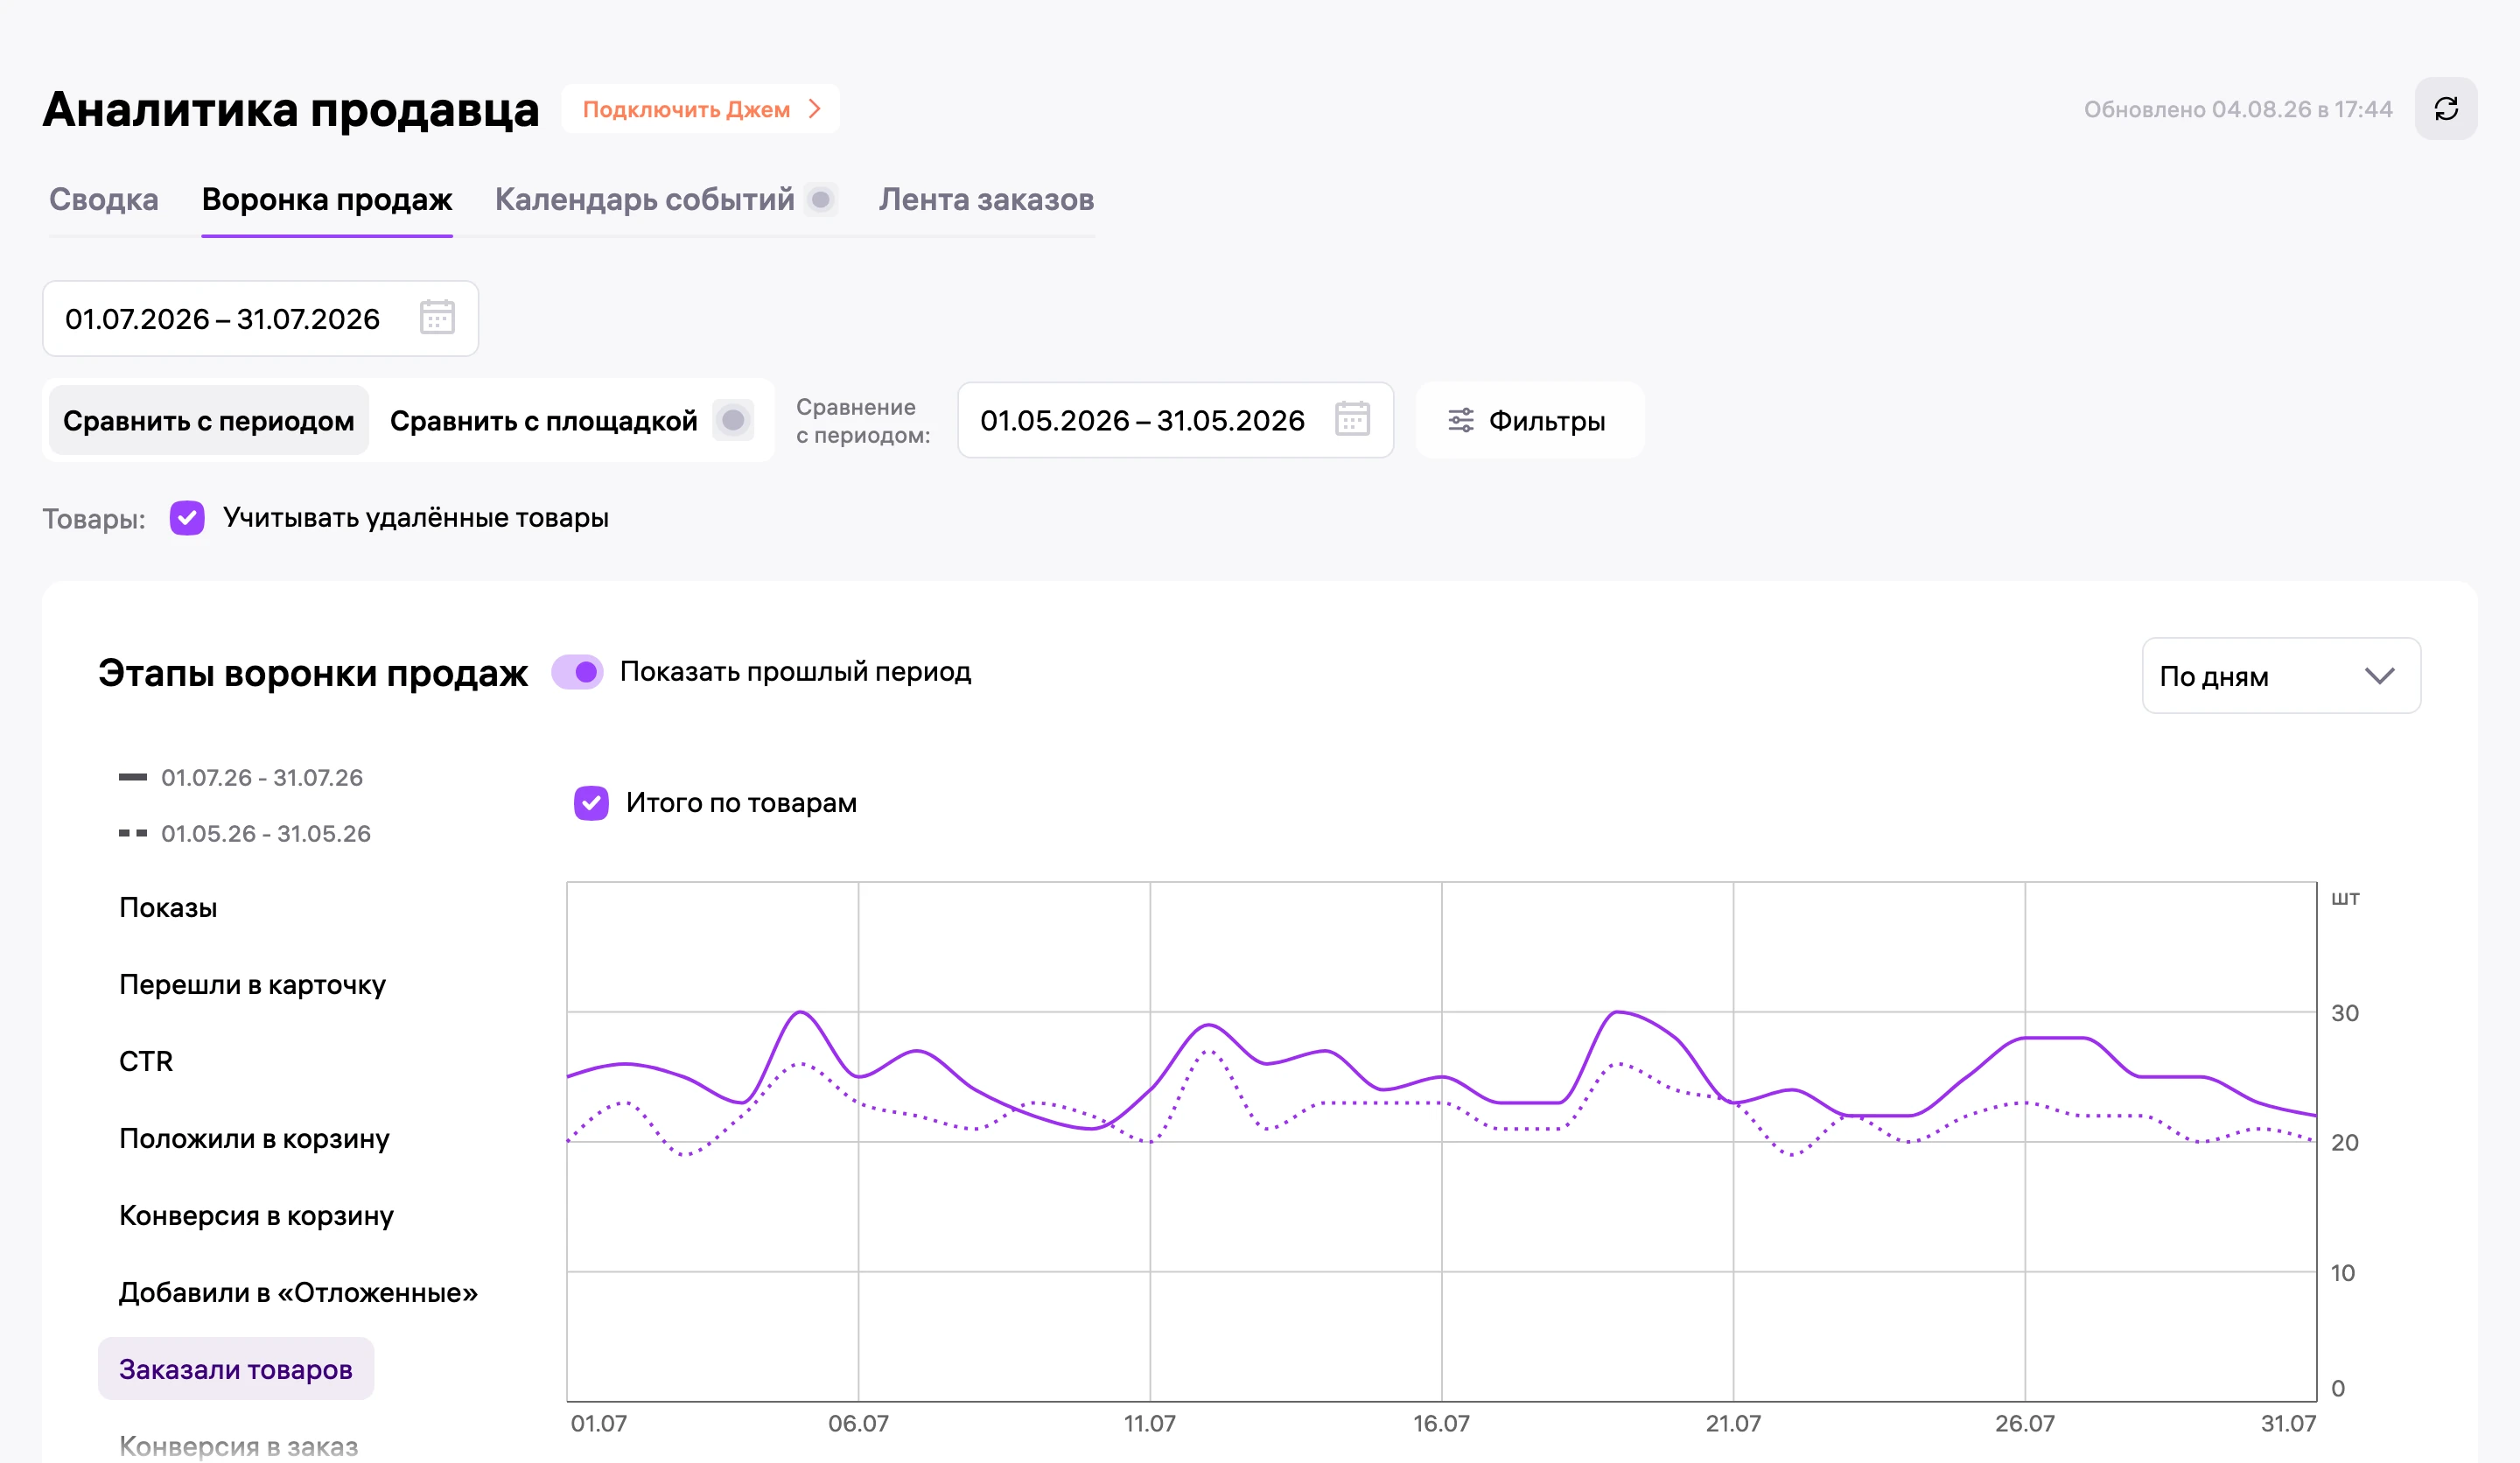Click arrow in Подключить Джем button
Image resolution: width=2520 pixels, height=1463 pixels.
[815, 108]
